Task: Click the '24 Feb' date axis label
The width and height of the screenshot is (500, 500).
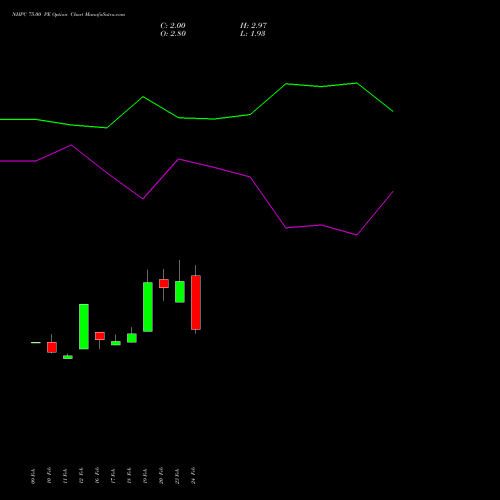Action: (x=193, y=475)
